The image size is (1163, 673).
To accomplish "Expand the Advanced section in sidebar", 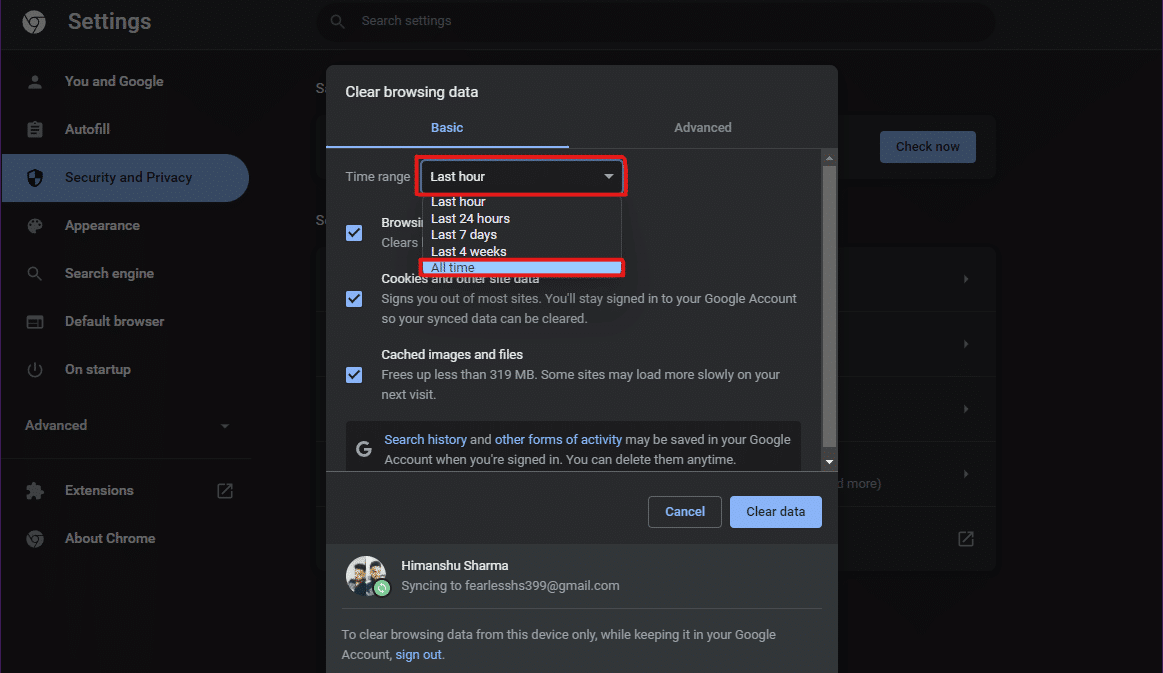I will pos(126,425).
